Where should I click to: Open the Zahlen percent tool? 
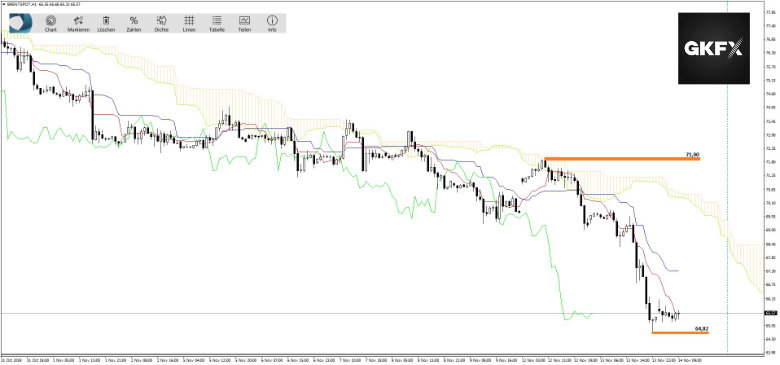tap(134, 23)
